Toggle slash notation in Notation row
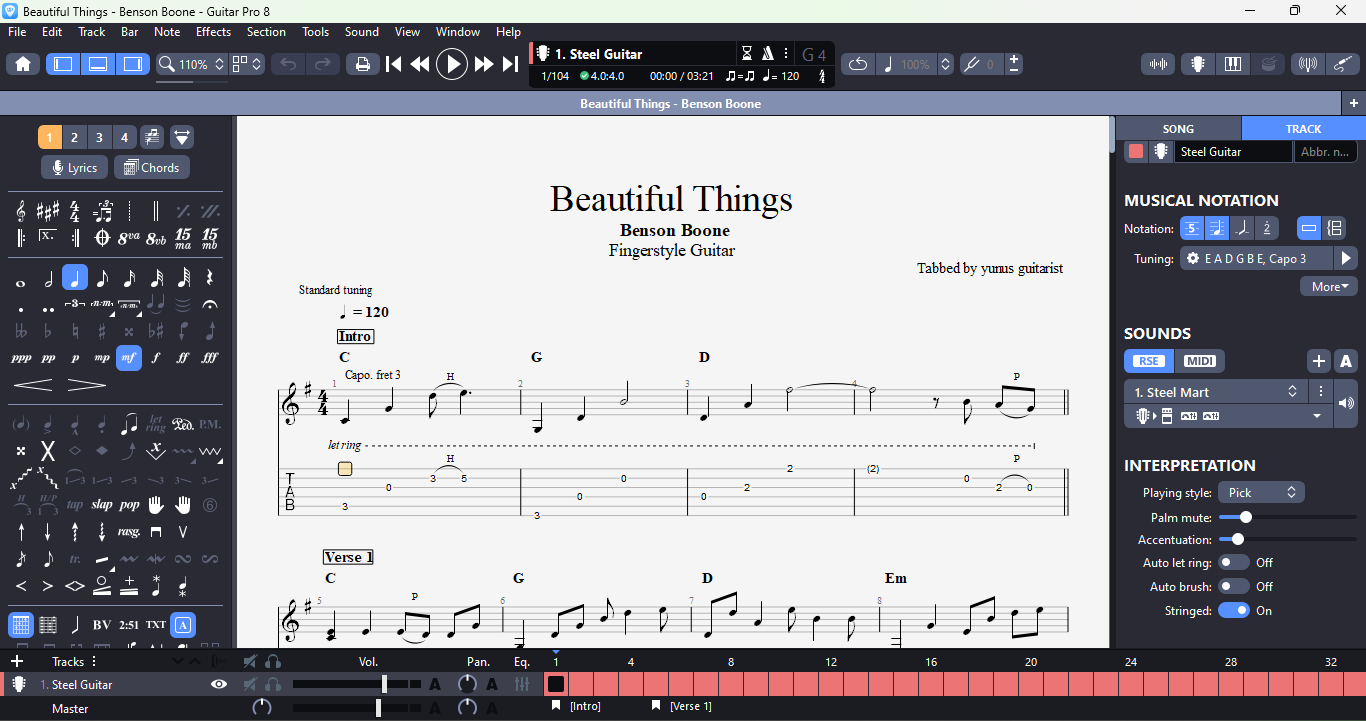The height and width of the screenshot is (721, 1366). pyautogui.click(x=1242, y=229)
